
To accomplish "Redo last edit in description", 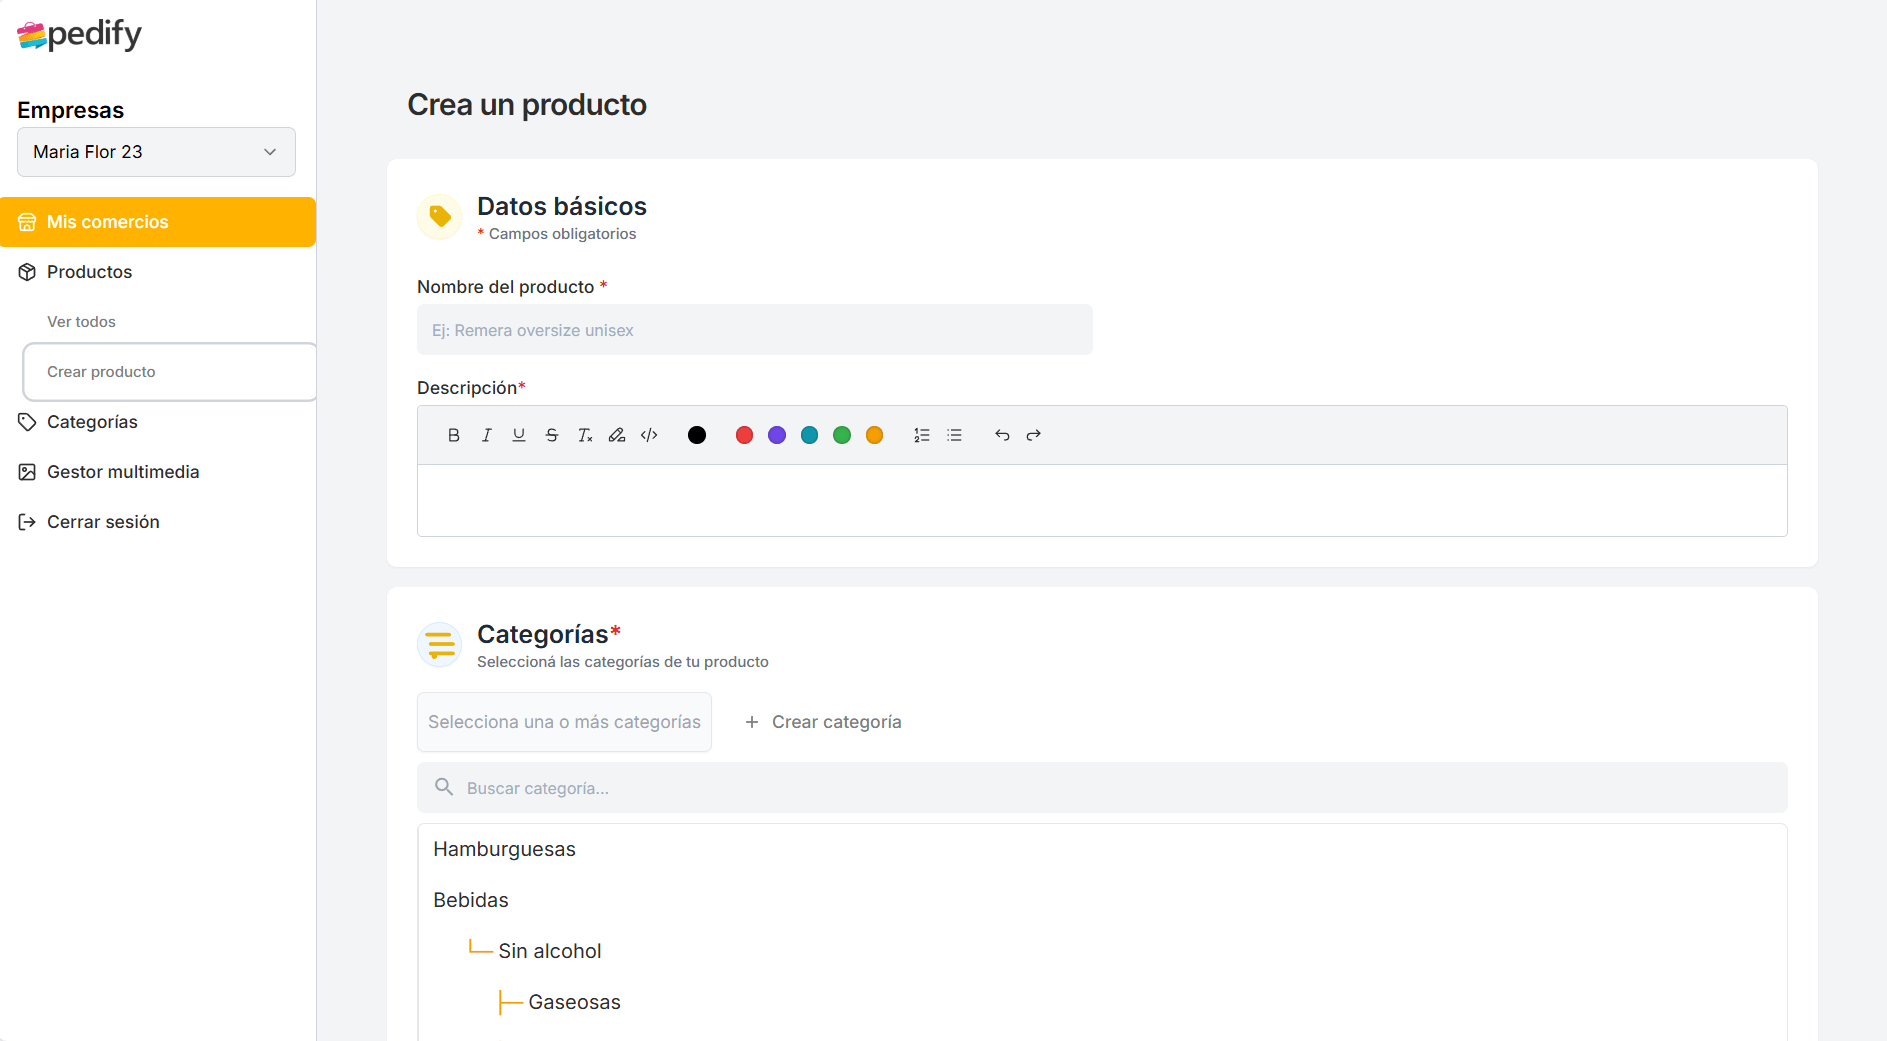I will point(1034,435).
